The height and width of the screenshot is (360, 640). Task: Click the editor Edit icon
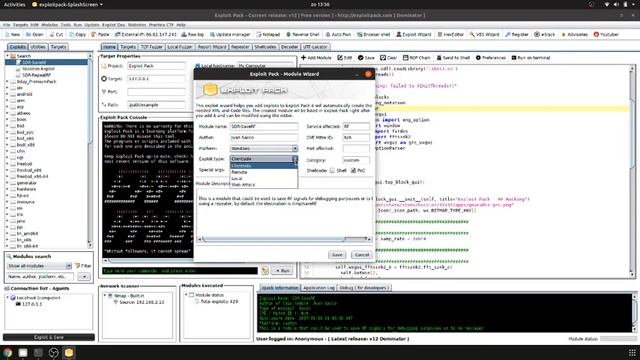coord(345,58)
